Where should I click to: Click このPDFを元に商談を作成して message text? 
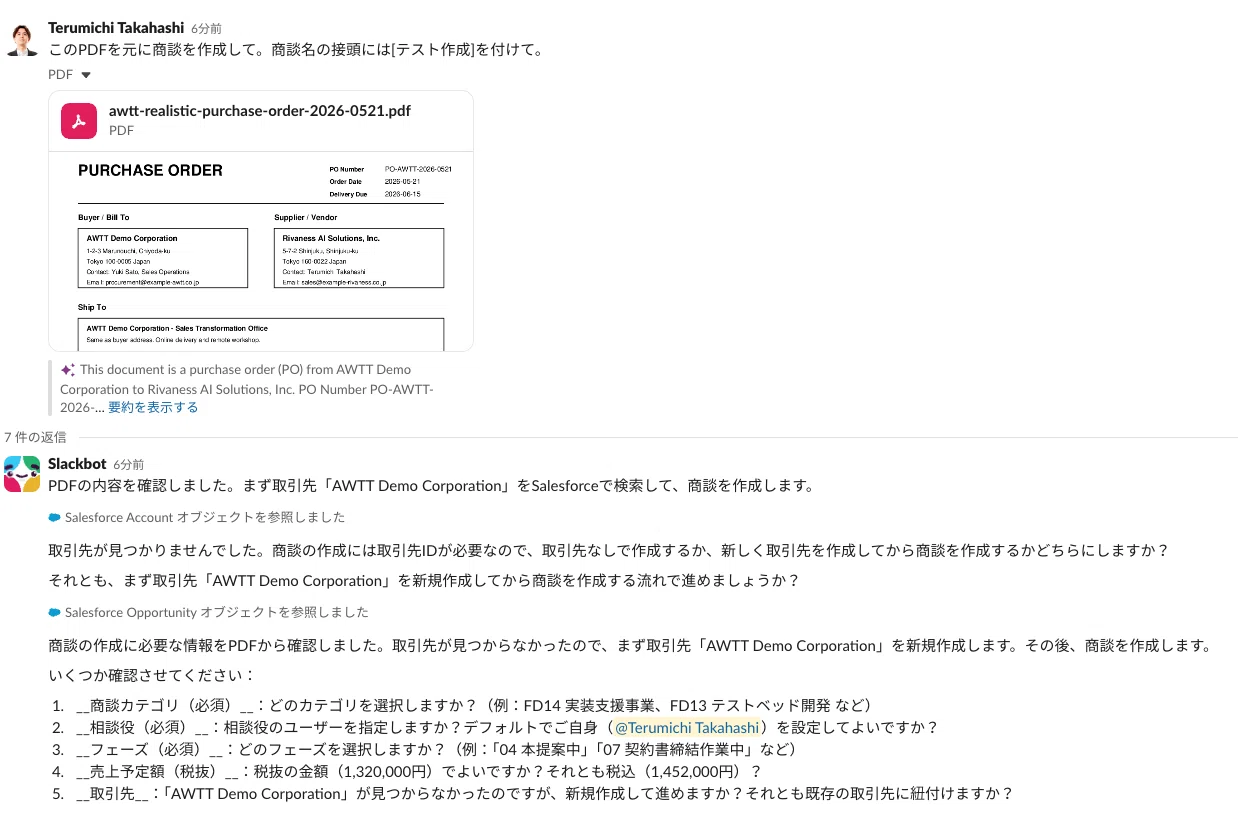296,49
